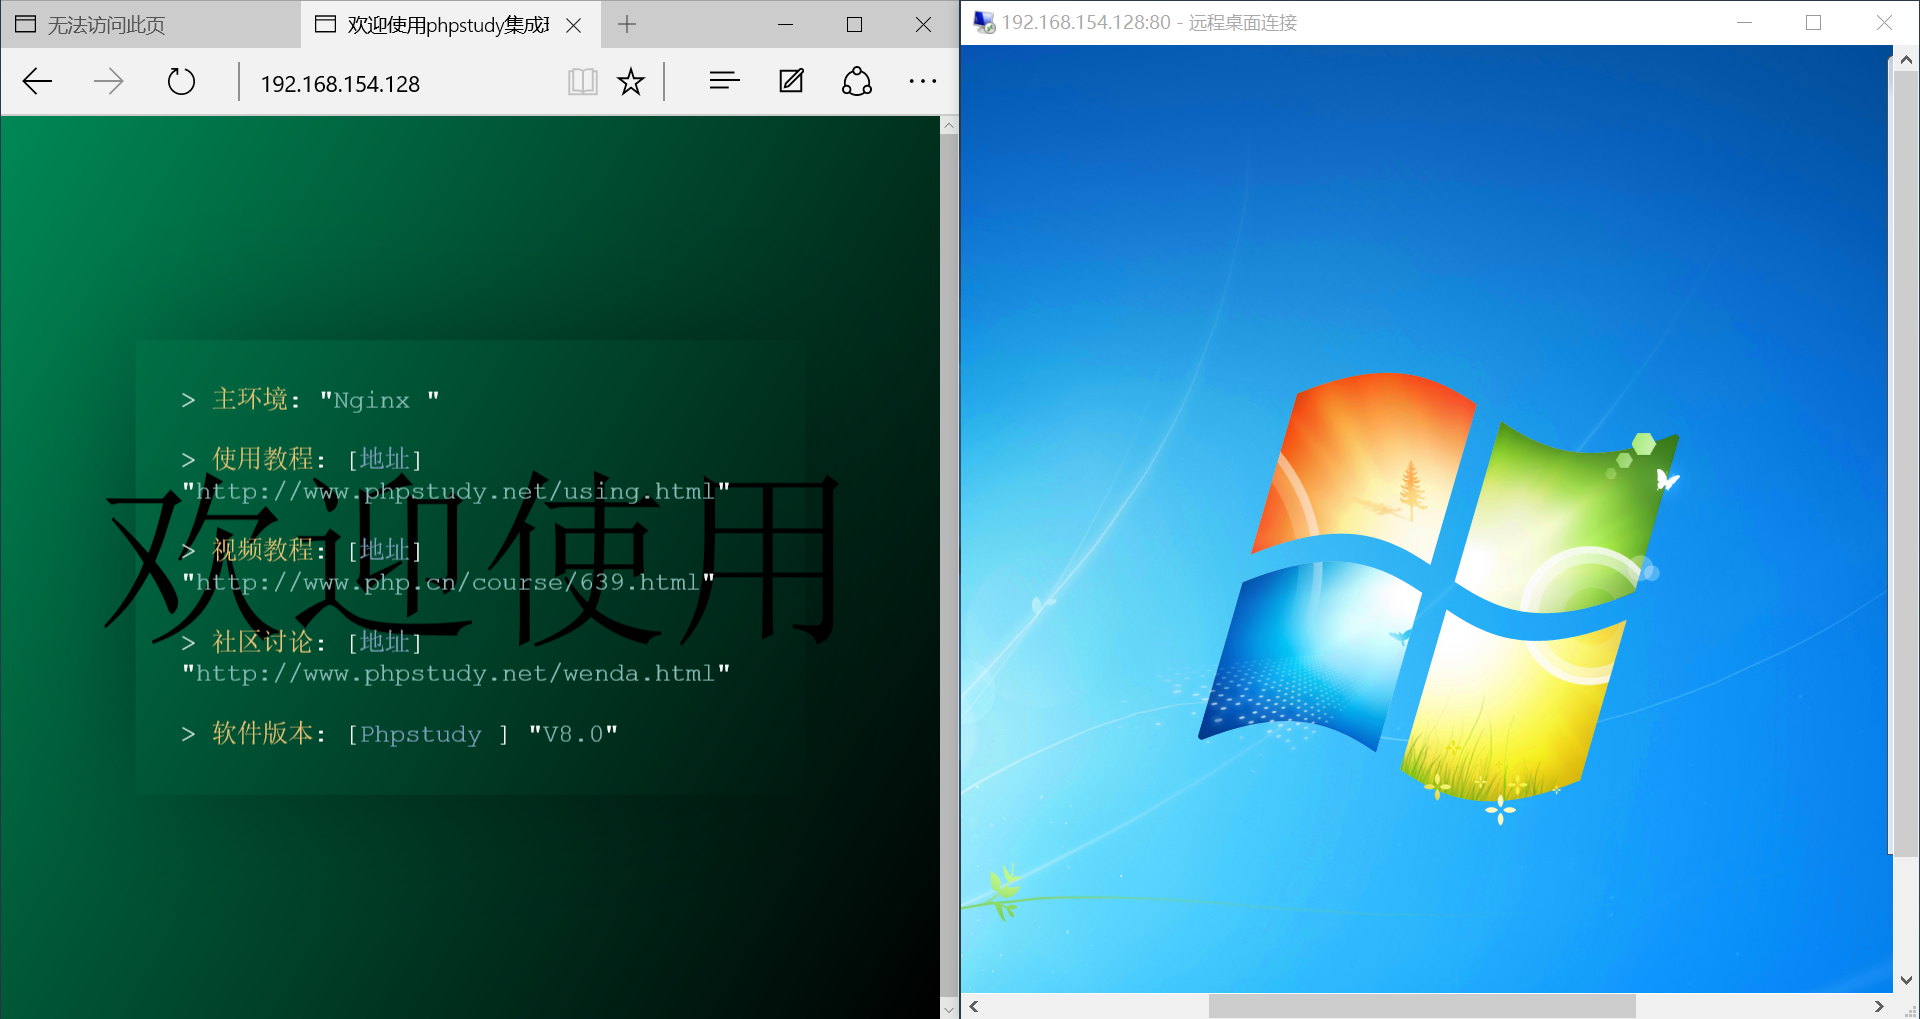
Task: Click Remote Desktop horizontal scroll right arrow
Action: coord(1879,1006)
